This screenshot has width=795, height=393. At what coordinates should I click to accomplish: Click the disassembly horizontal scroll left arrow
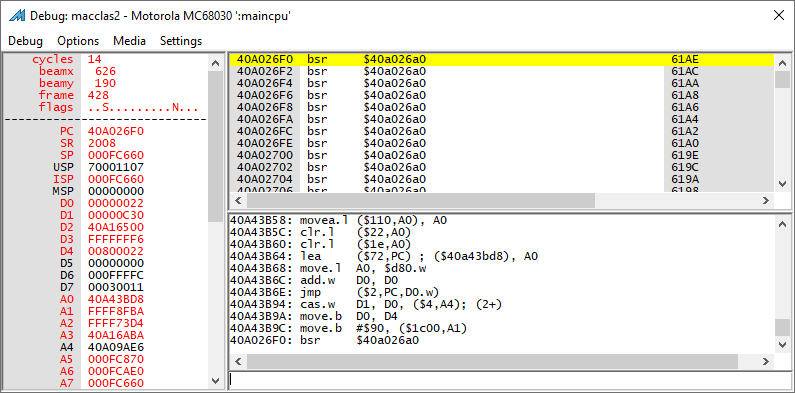[x=238, y=200]
